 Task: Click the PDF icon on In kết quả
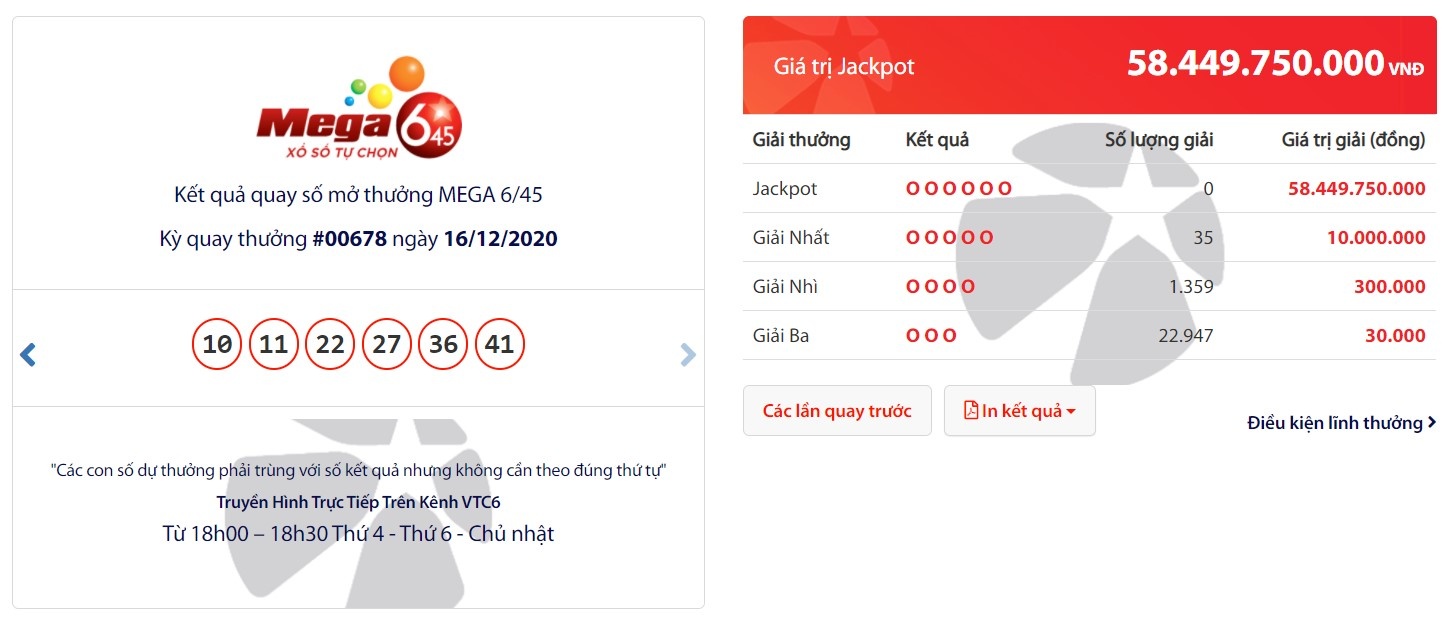[x=970, y=410]
